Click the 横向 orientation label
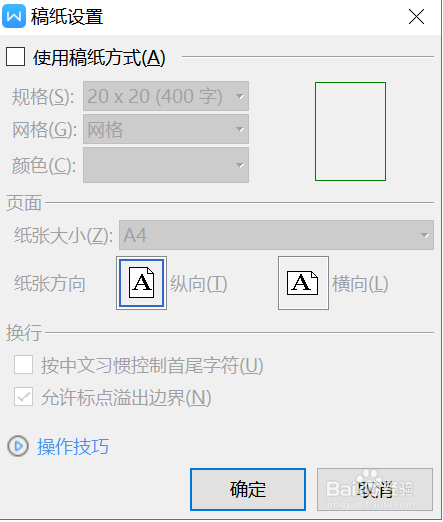Image resolution: width=443 pixels, height=522 pixels. [x=360, y=284]
